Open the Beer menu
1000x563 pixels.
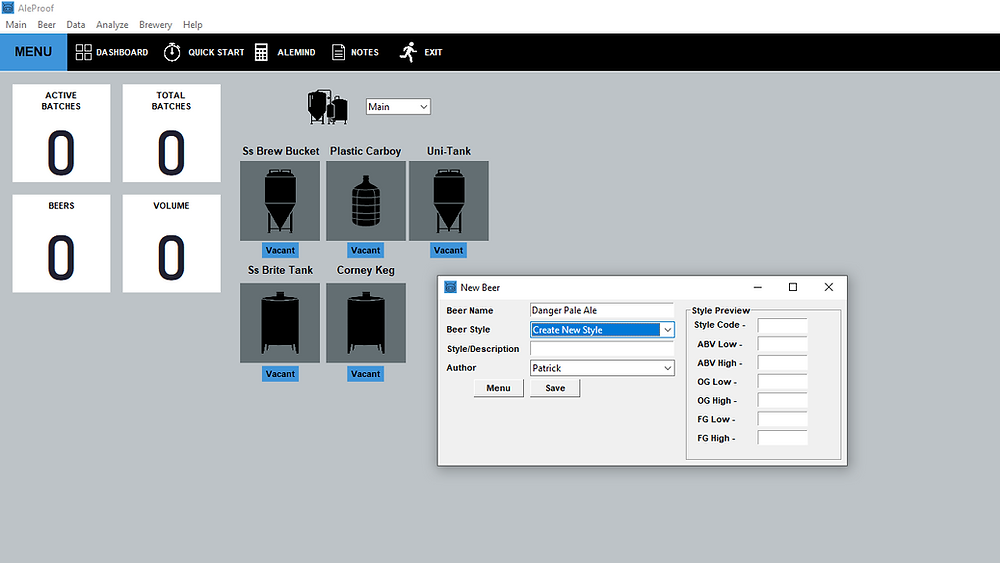(x=47, y=25)
